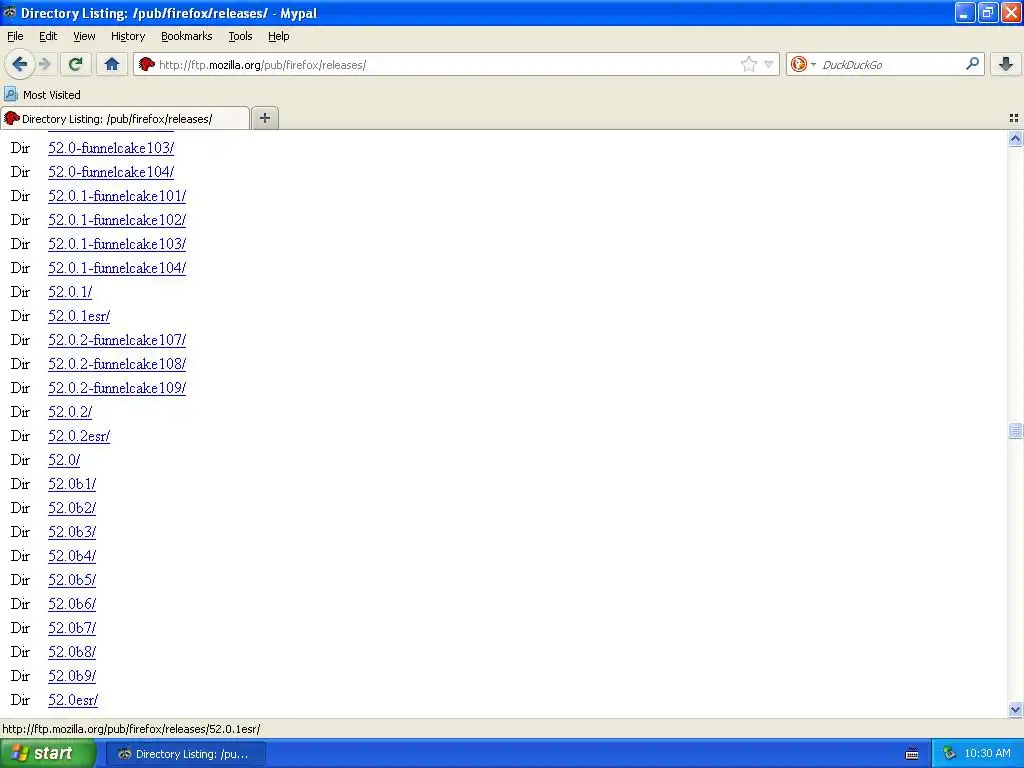Open the 52.0b6/ directory link

pos(72,604)
